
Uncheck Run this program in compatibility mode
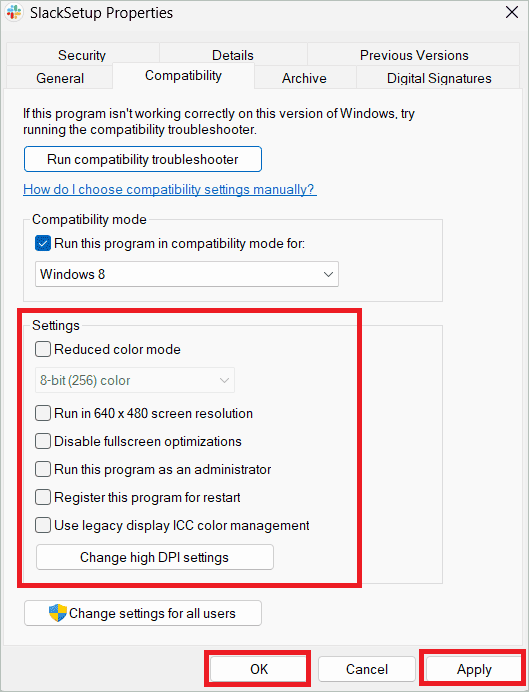click(x=43, y=244)
